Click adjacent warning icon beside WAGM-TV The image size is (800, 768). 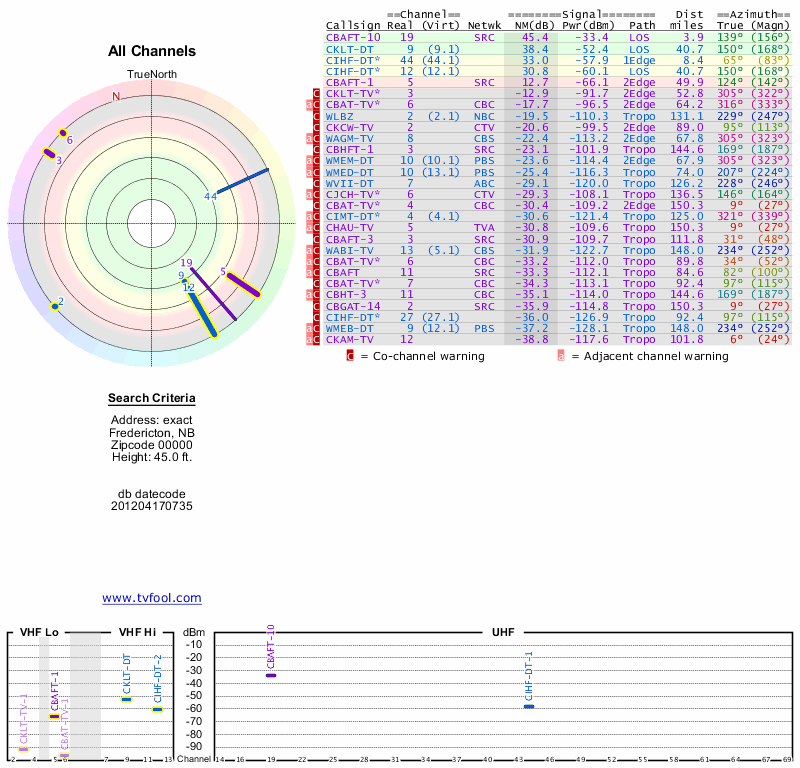tap(310, 139)
